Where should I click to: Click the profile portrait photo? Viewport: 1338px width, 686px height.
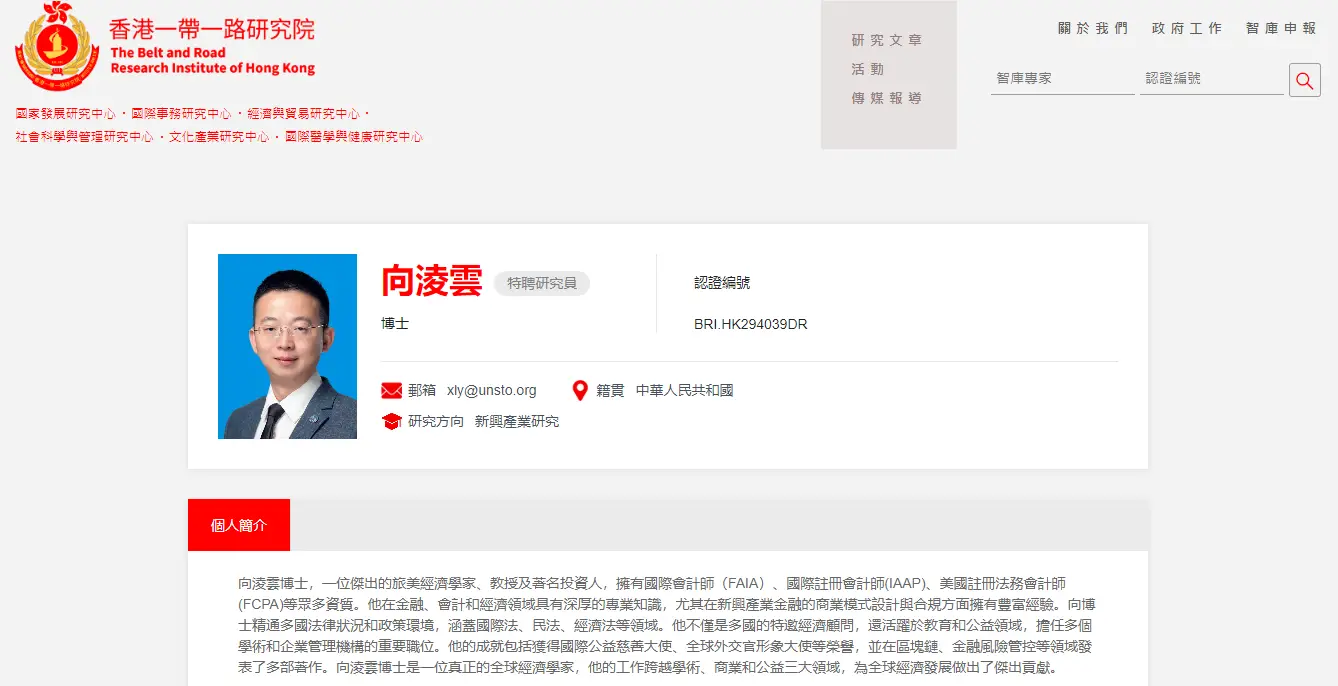[x=287, y=346]
